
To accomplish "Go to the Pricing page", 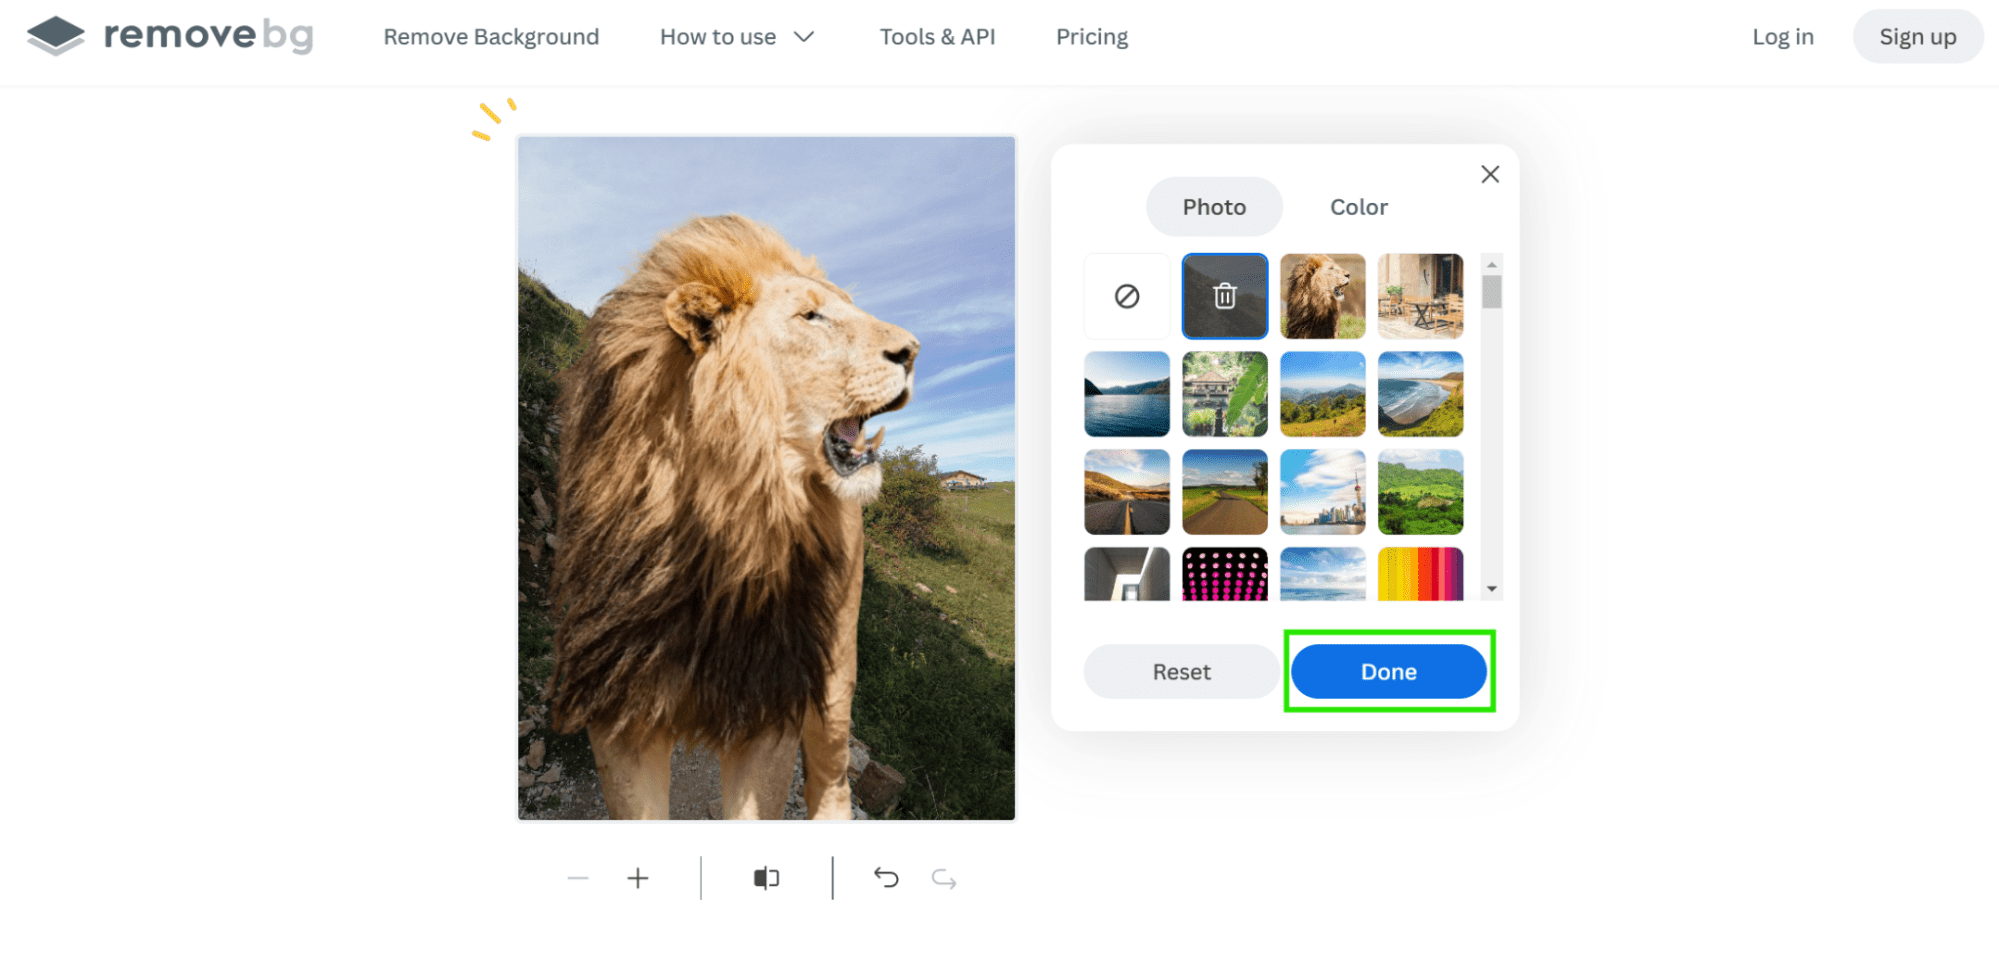I will click(1092, 37).
